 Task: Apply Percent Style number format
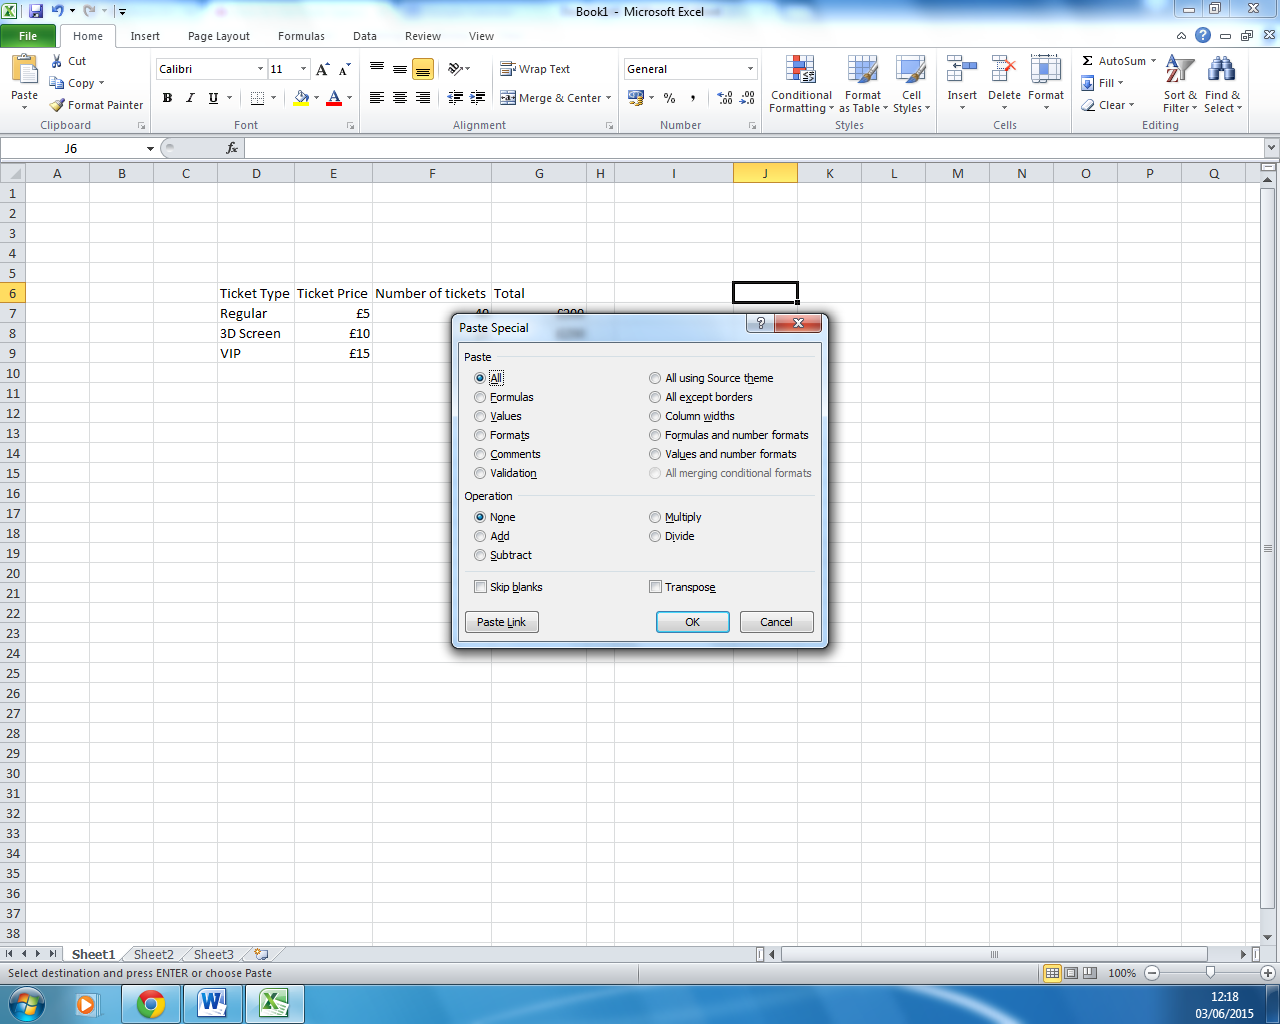click(x=669, y=98)
